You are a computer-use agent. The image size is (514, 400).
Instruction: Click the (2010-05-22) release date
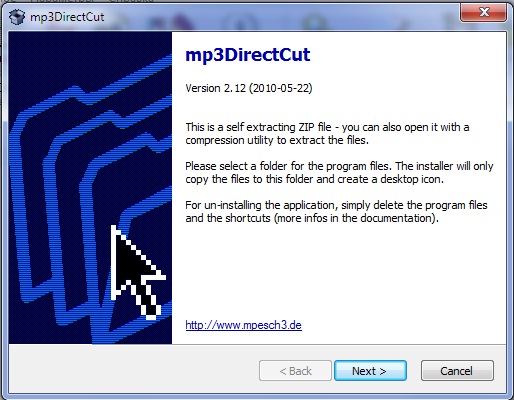(281, 88)
